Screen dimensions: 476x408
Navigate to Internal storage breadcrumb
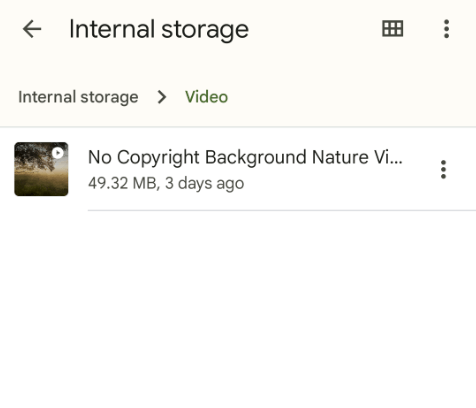coord(78,97)
